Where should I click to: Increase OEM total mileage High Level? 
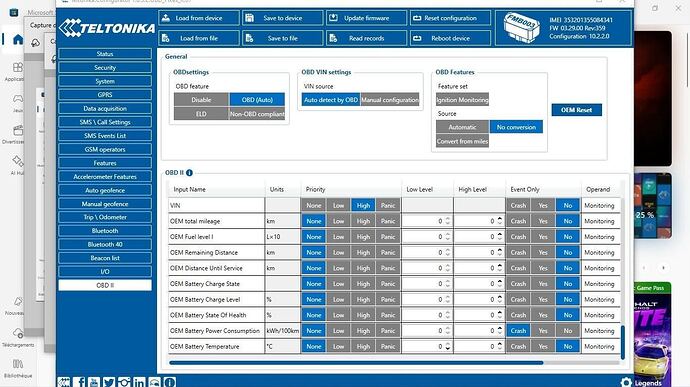500,218
